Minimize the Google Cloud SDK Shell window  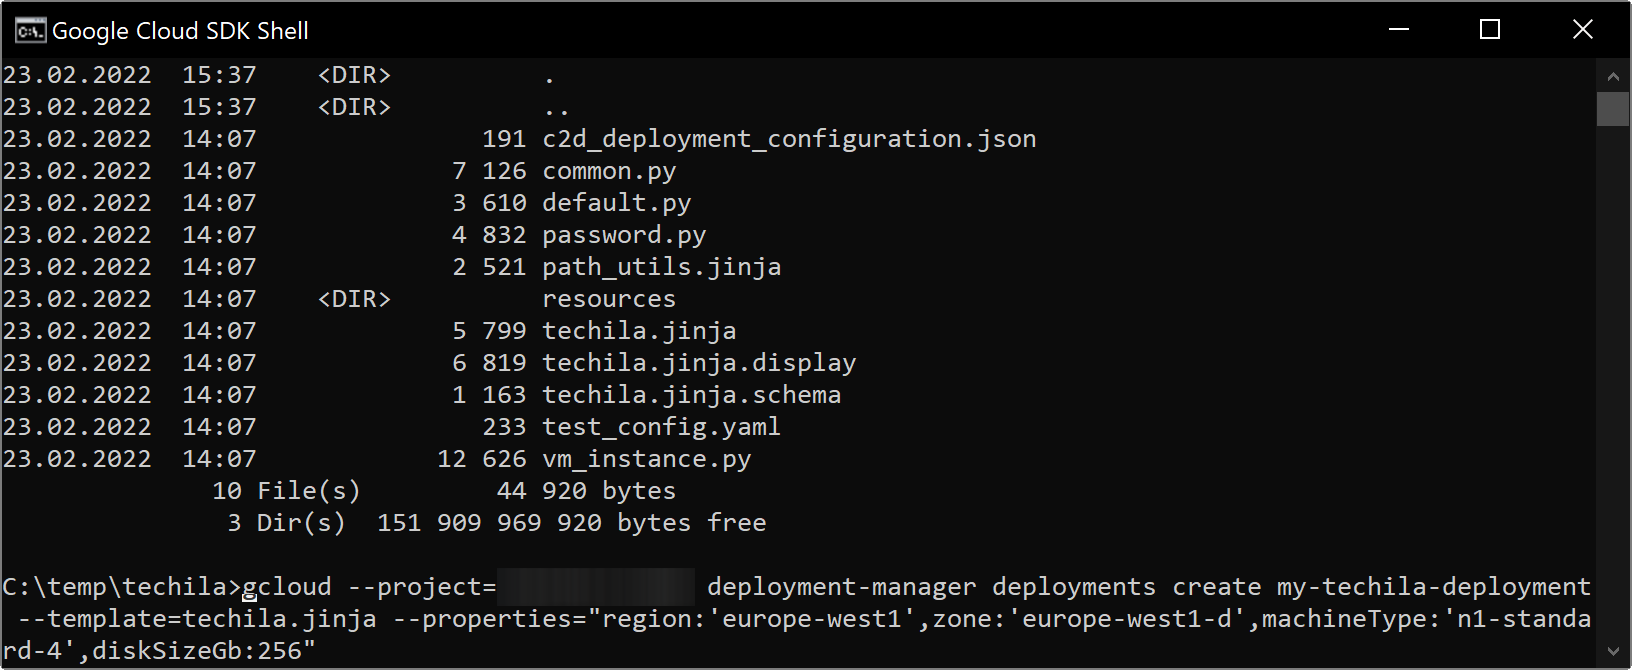pos(1399,30)
